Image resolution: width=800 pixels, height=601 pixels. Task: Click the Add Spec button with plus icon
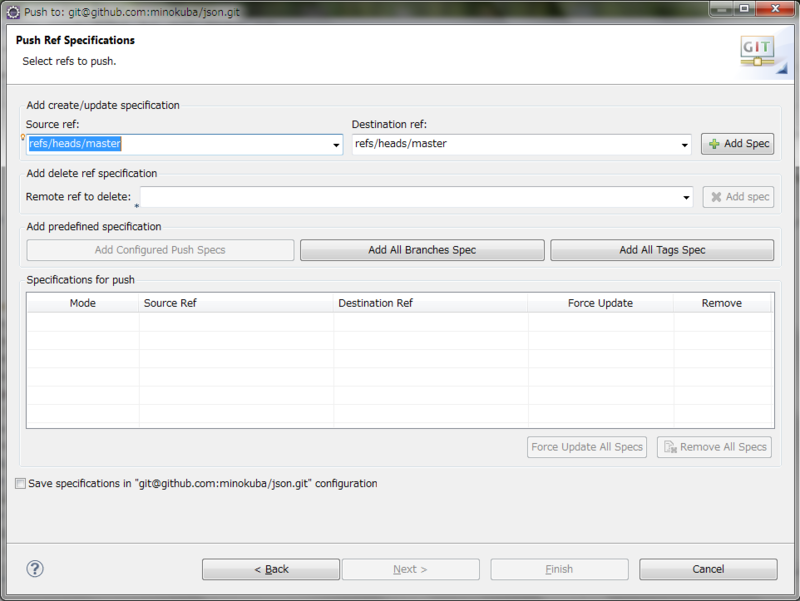click(737, 144)
